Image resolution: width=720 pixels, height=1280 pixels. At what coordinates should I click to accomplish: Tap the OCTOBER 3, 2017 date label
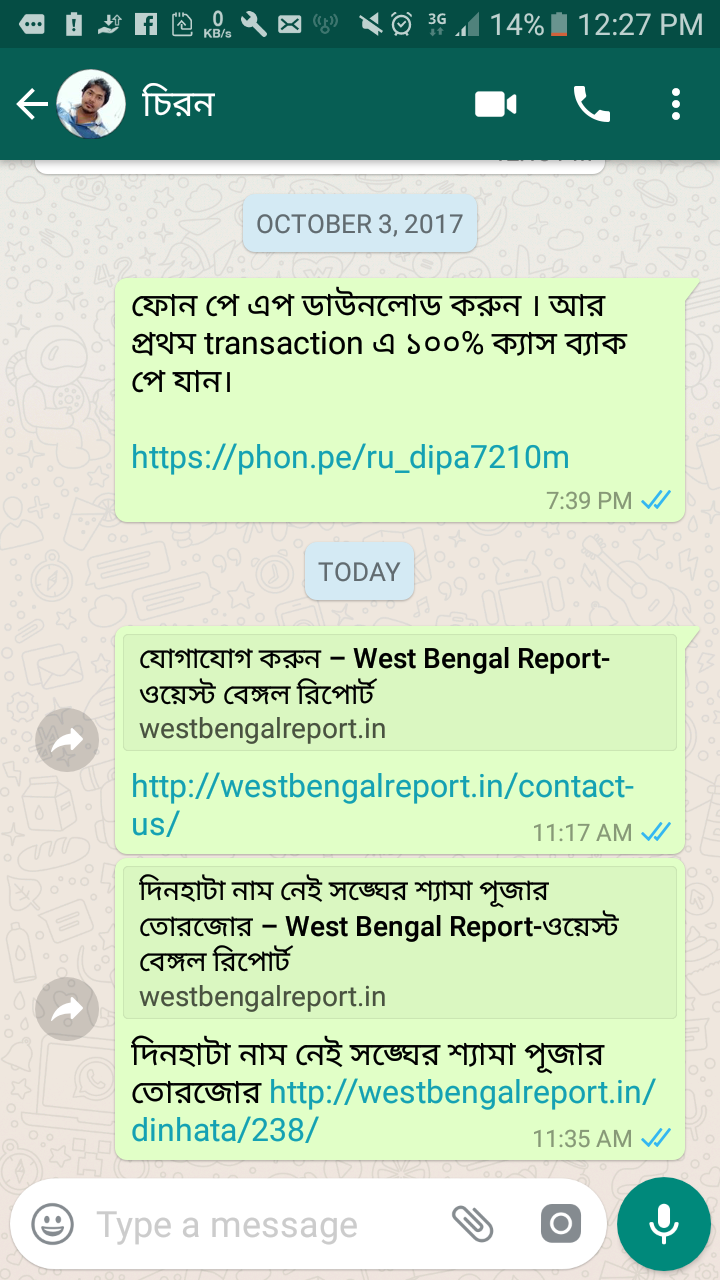coord(360,224)
